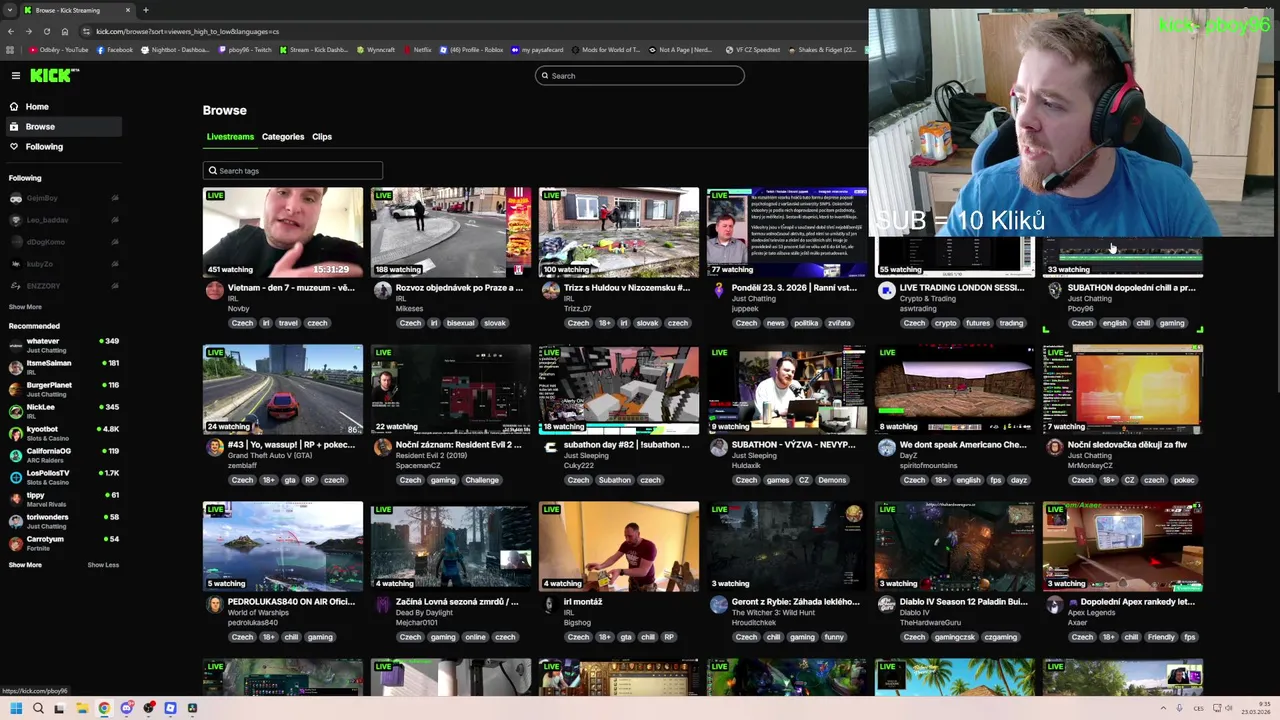Viewport: 1280px width, 720px height.
Task: Click kyootbot's avatar in Recommended
Action: (x=15, y=432)
